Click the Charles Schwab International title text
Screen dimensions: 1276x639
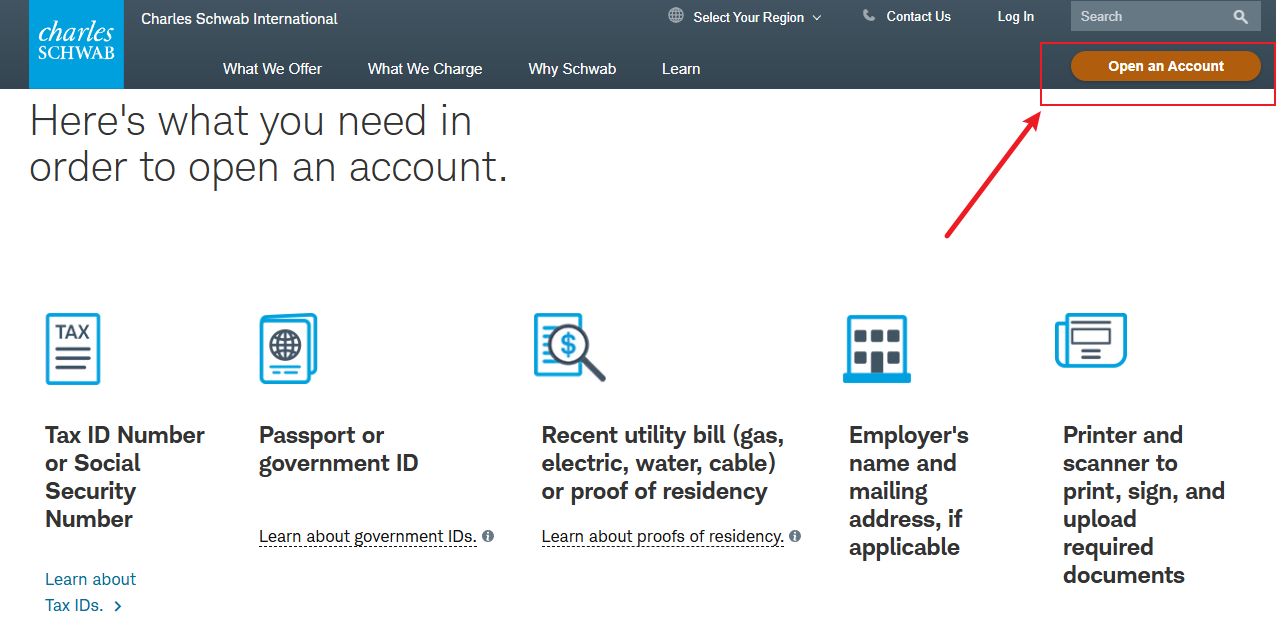click(239, 19)
